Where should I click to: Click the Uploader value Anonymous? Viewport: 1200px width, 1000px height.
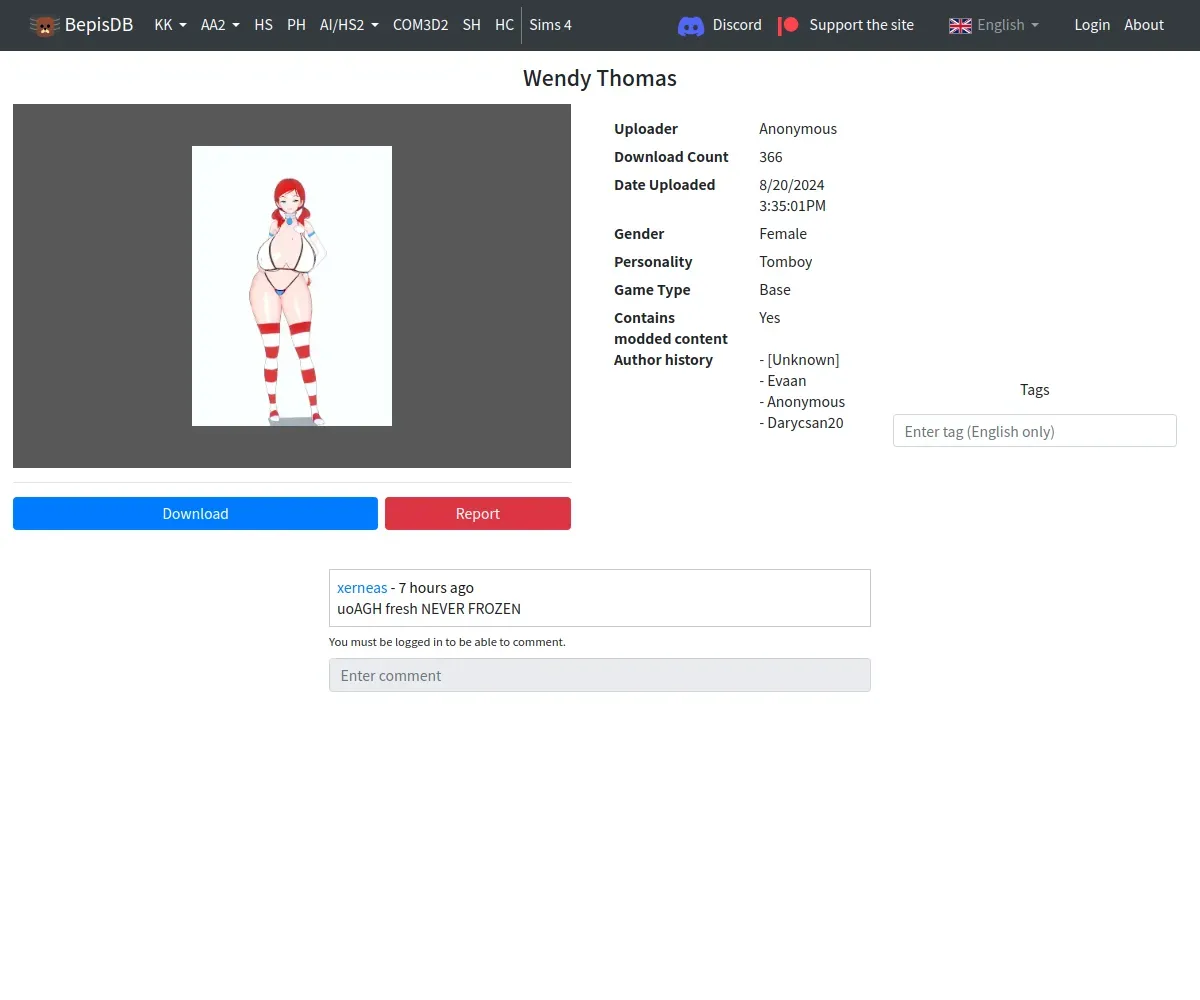(x=798, y=129)
